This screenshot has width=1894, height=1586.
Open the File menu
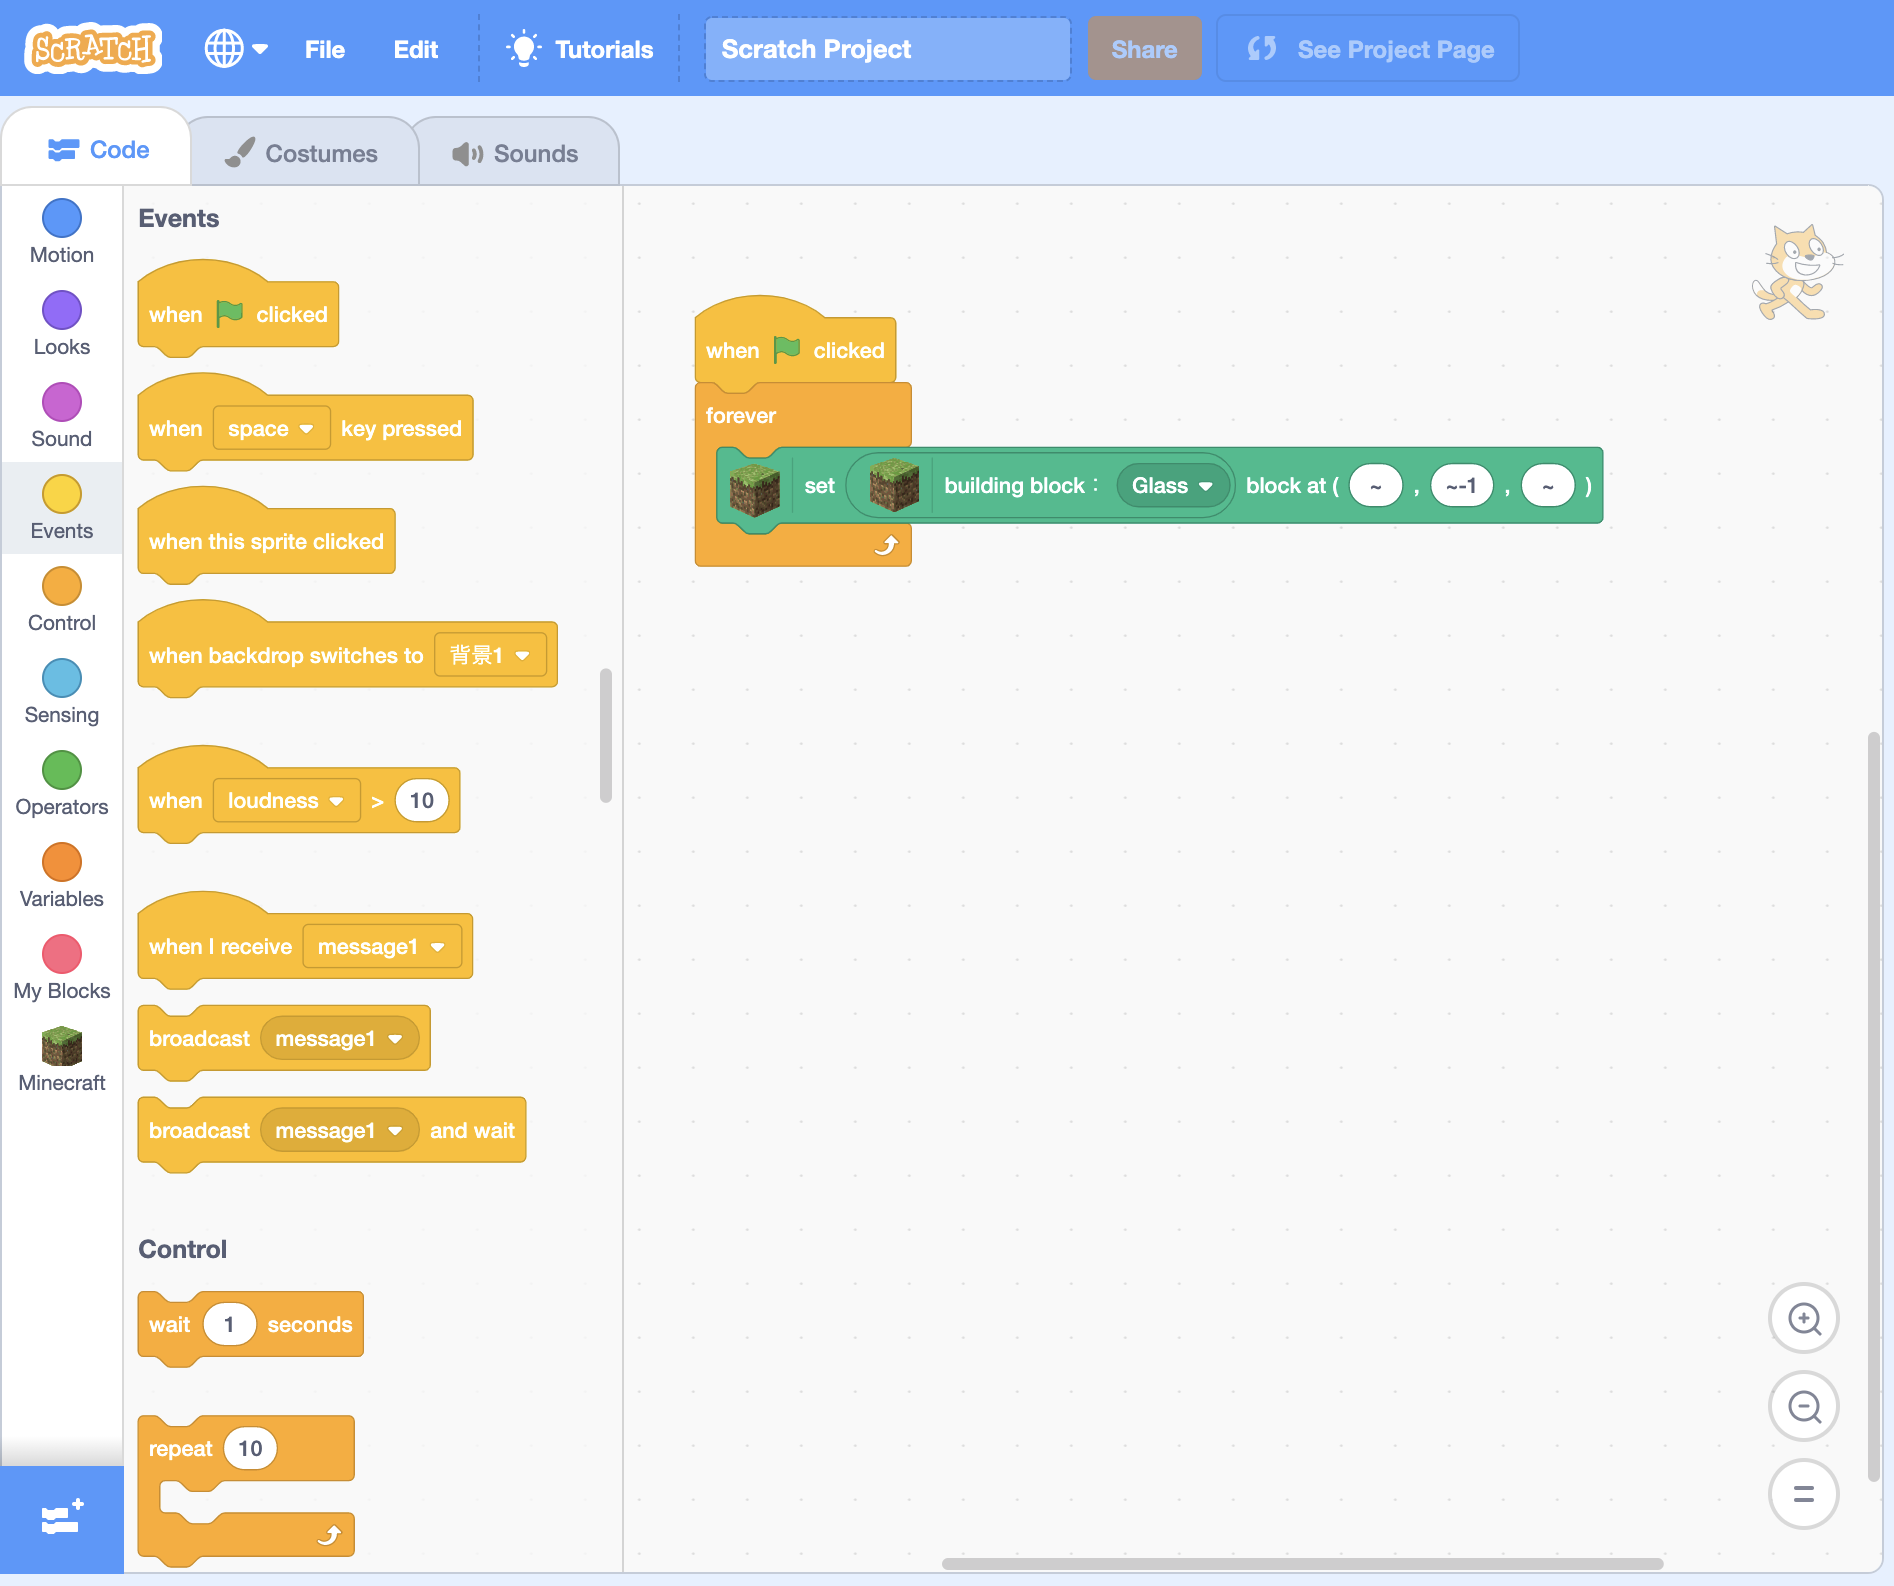coord(324,49)
